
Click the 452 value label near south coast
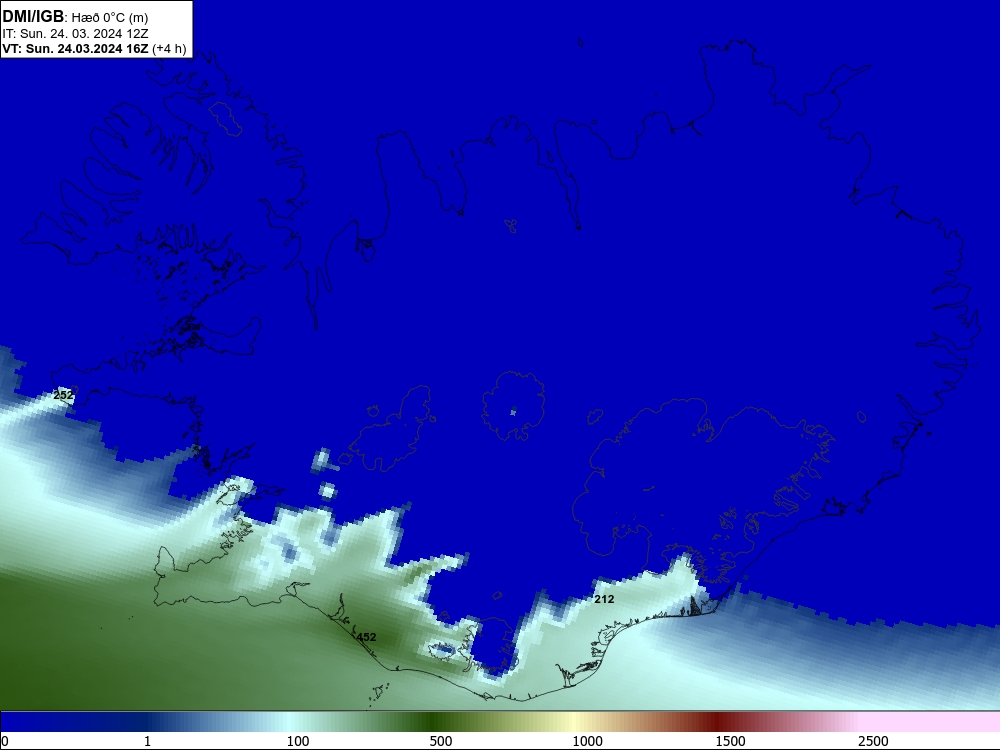[x=366, y=637]
